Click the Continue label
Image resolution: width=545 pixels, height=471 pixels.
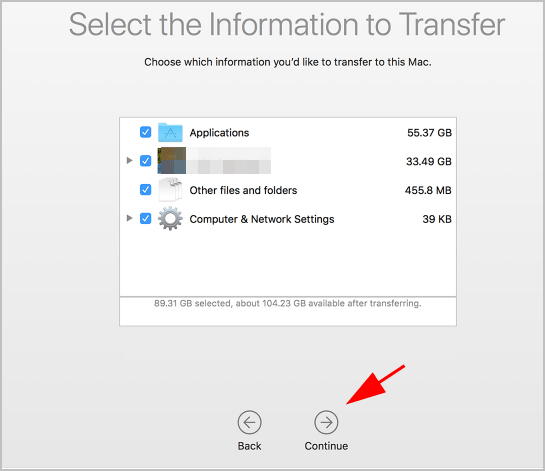[x=326, y=446]
